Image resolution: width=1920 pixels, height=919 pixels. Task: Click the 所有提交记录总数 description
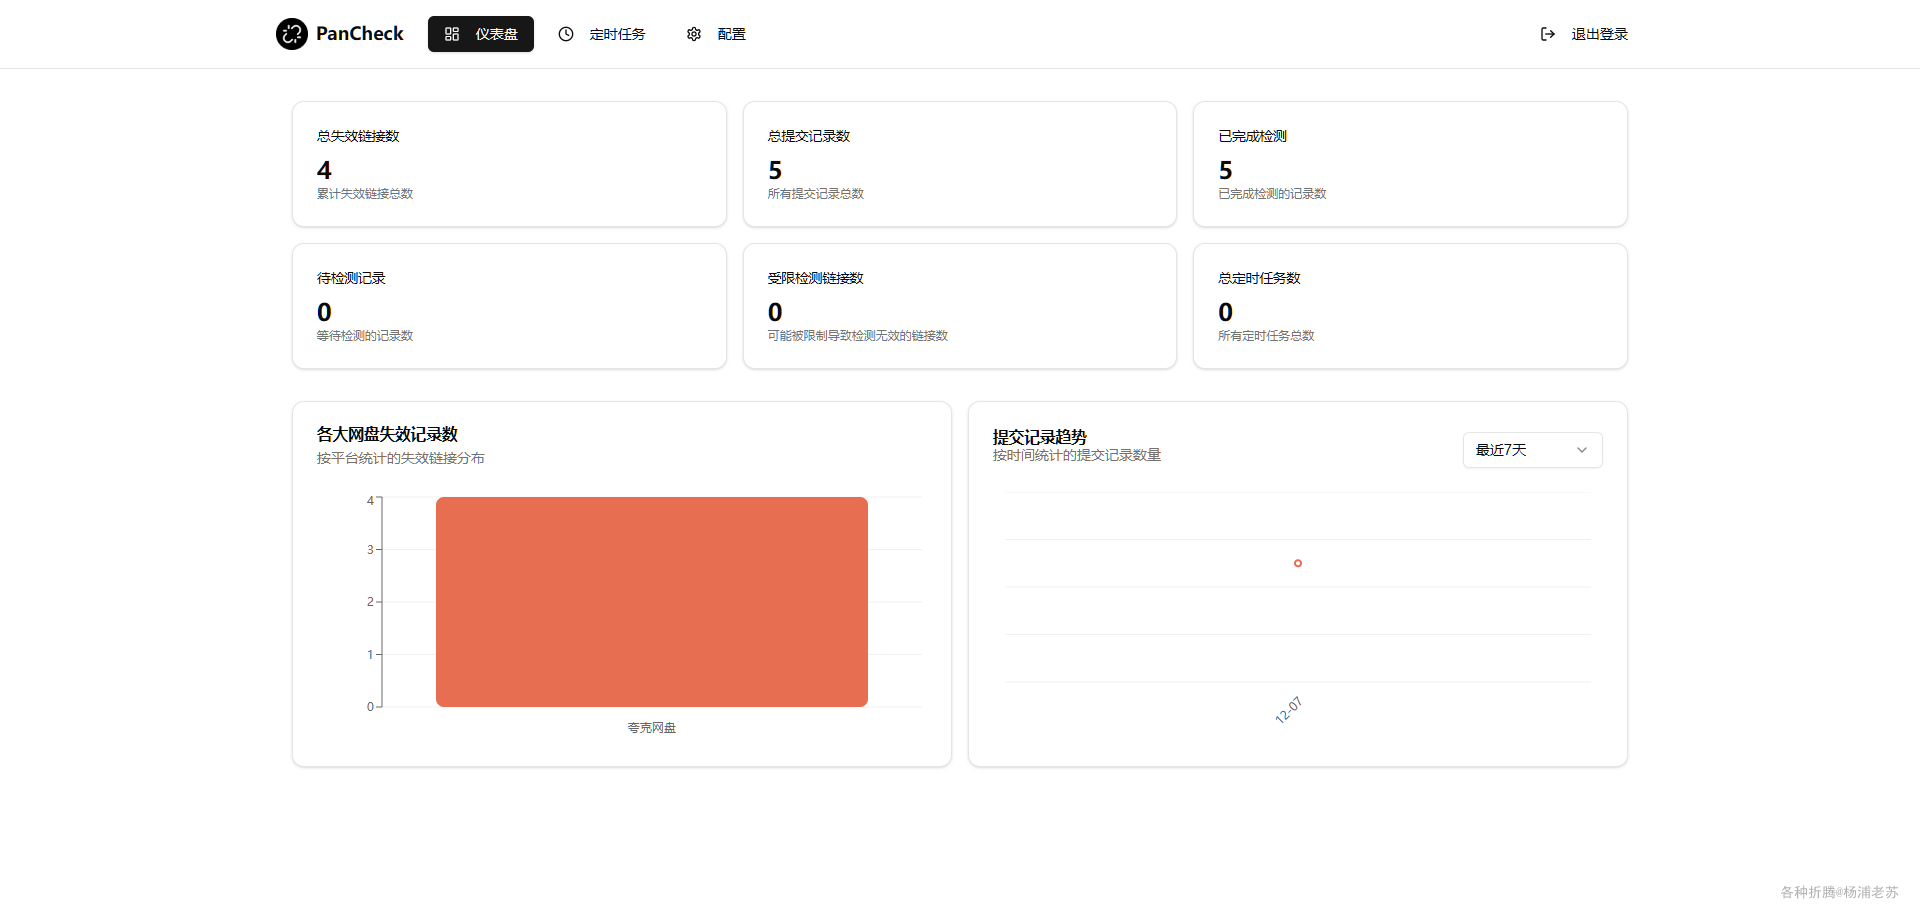(x=816, y=194)
